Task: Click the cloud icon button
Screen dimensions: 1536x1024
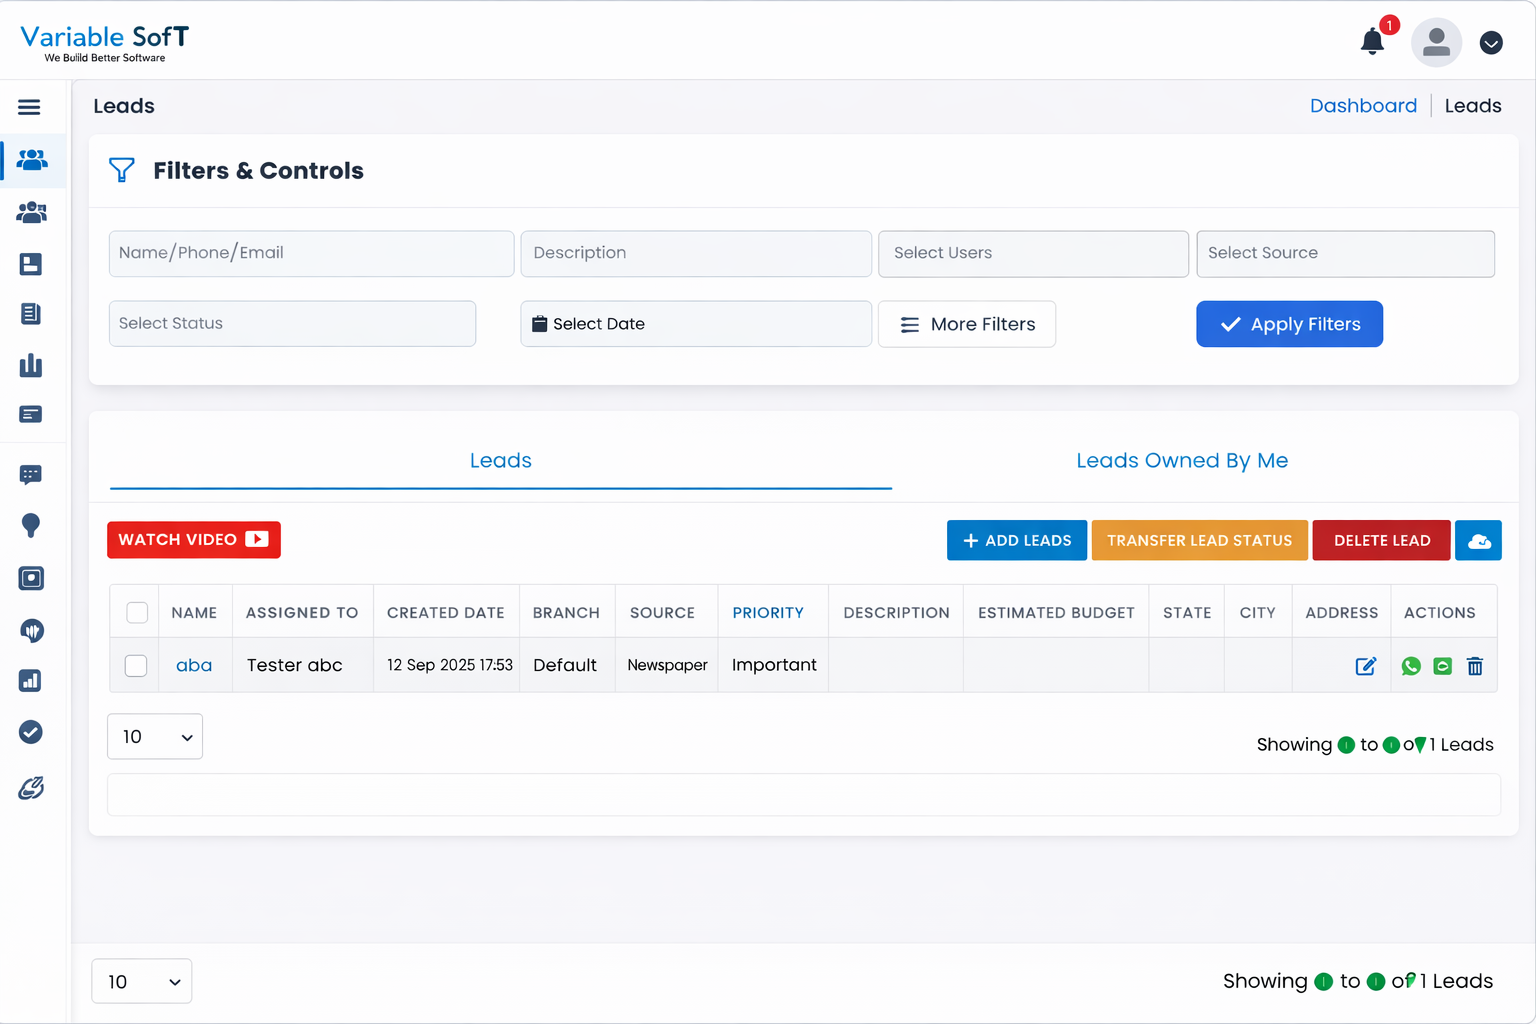Action: 1478,541
